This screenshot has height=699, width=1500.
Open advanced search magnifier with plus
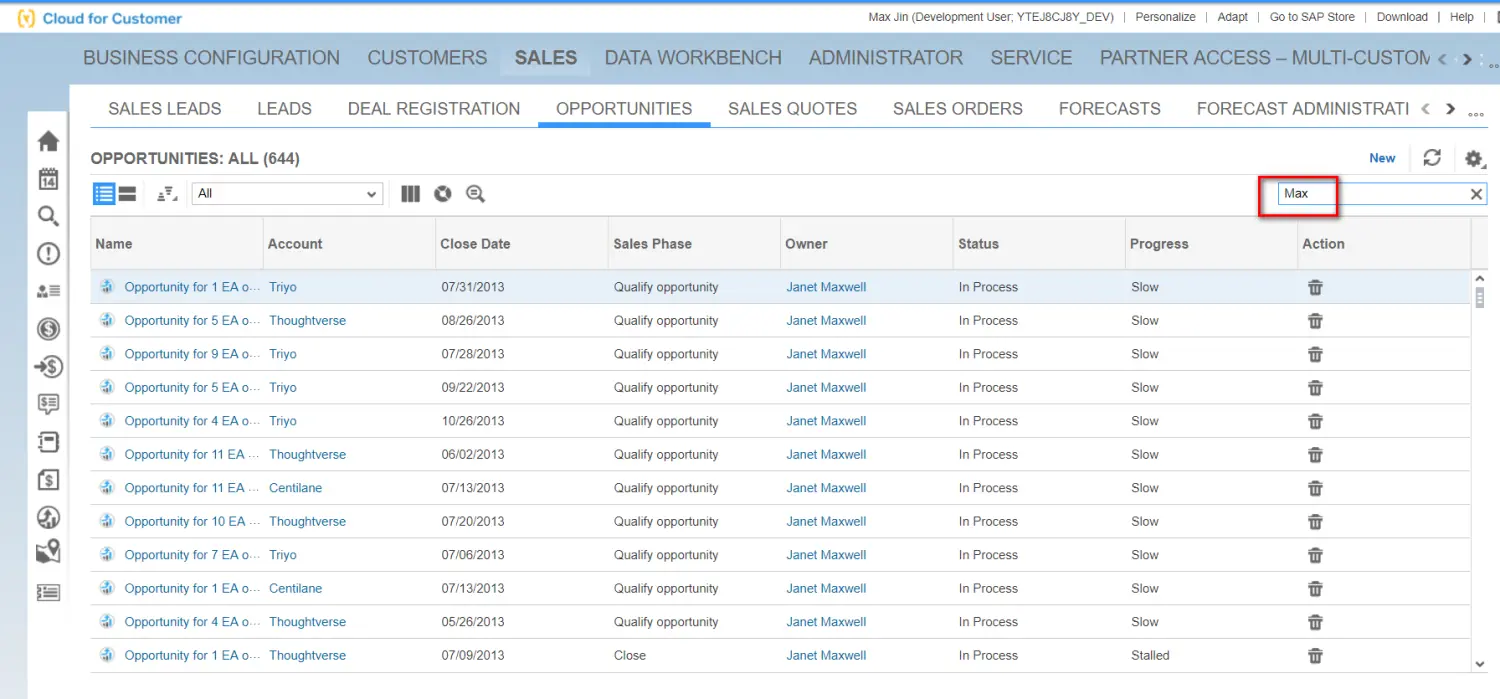475,194
